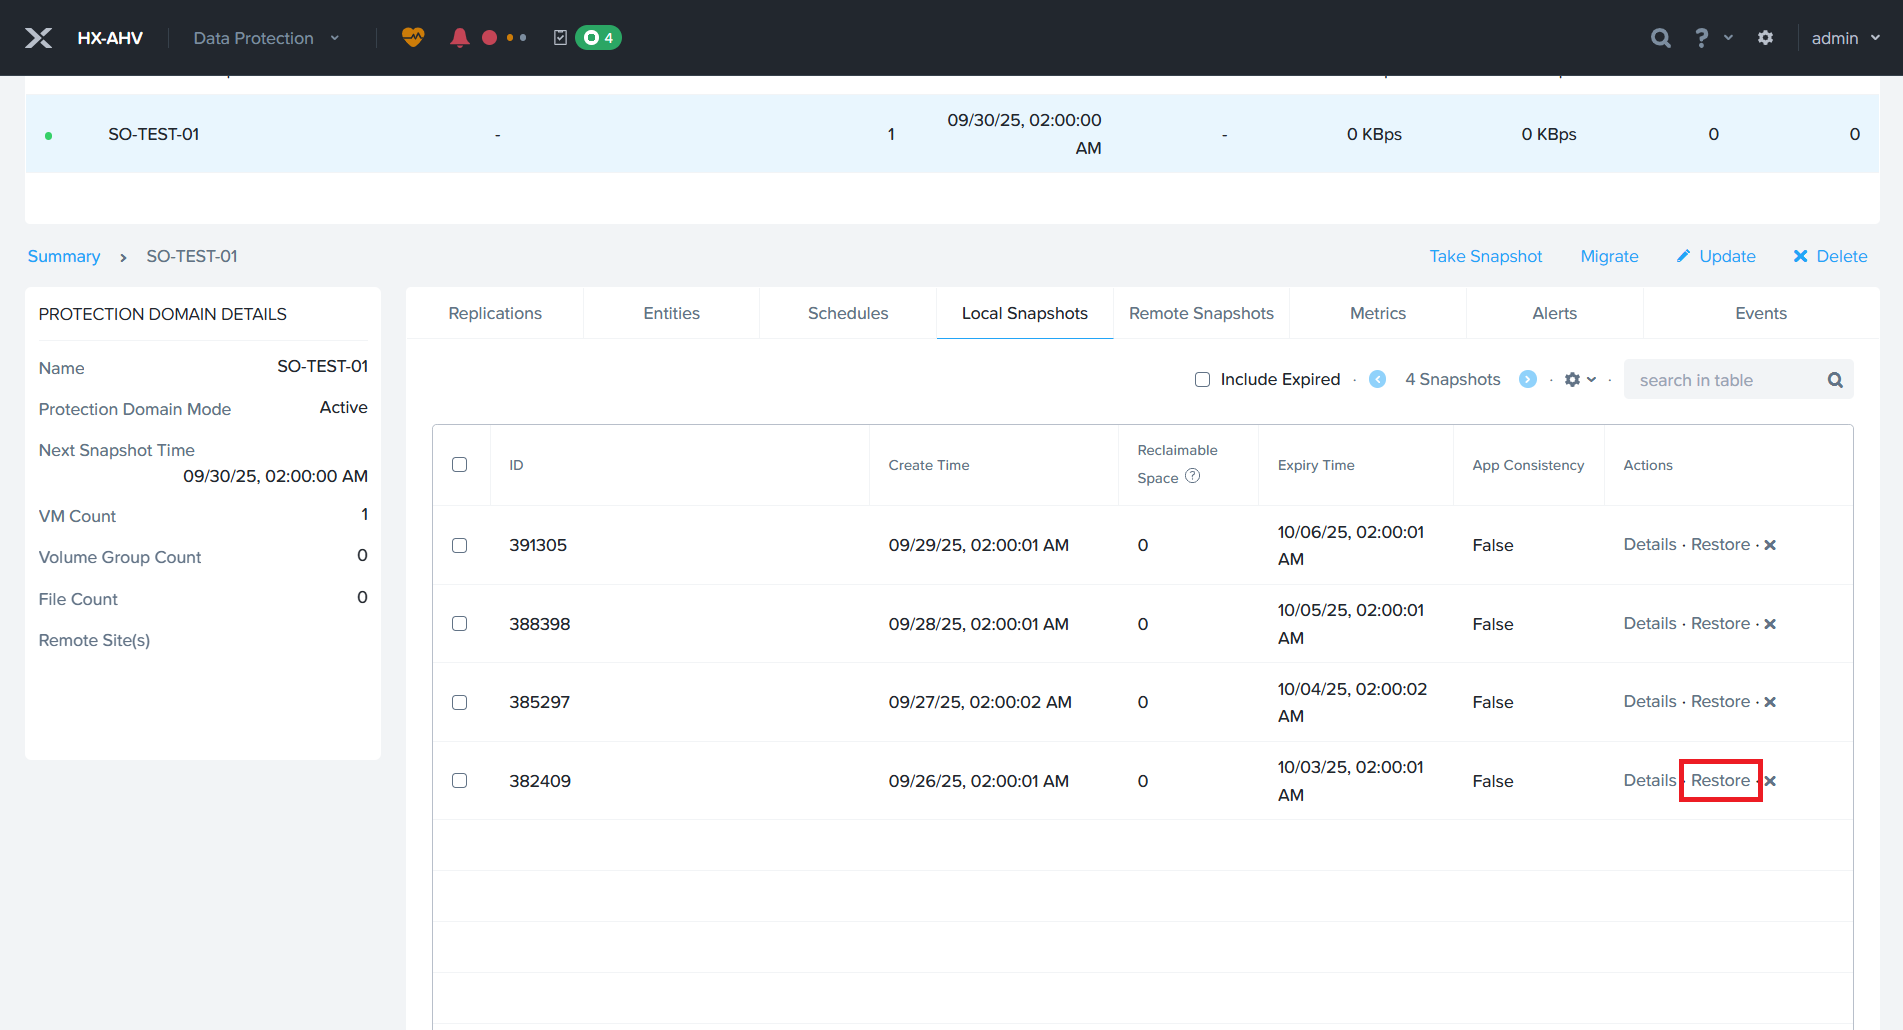This screenshot has height=1030, width=1903.
Task: Click the Take Snapshot link
Action: point(1485,256)
